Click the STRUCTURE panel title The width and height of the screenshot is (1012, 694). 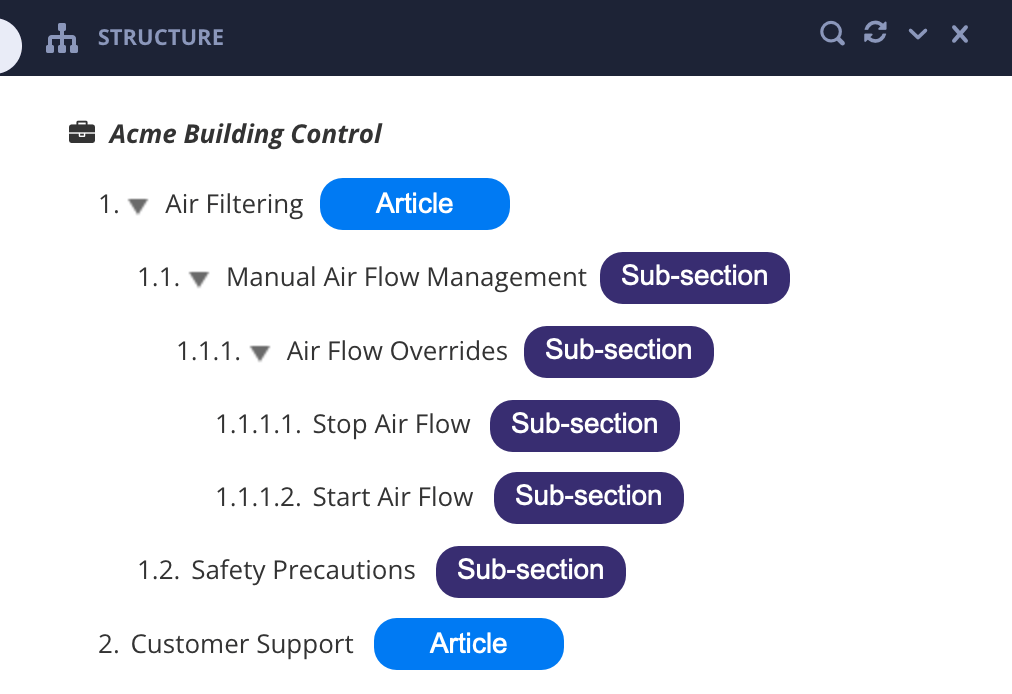pos(160,37)
